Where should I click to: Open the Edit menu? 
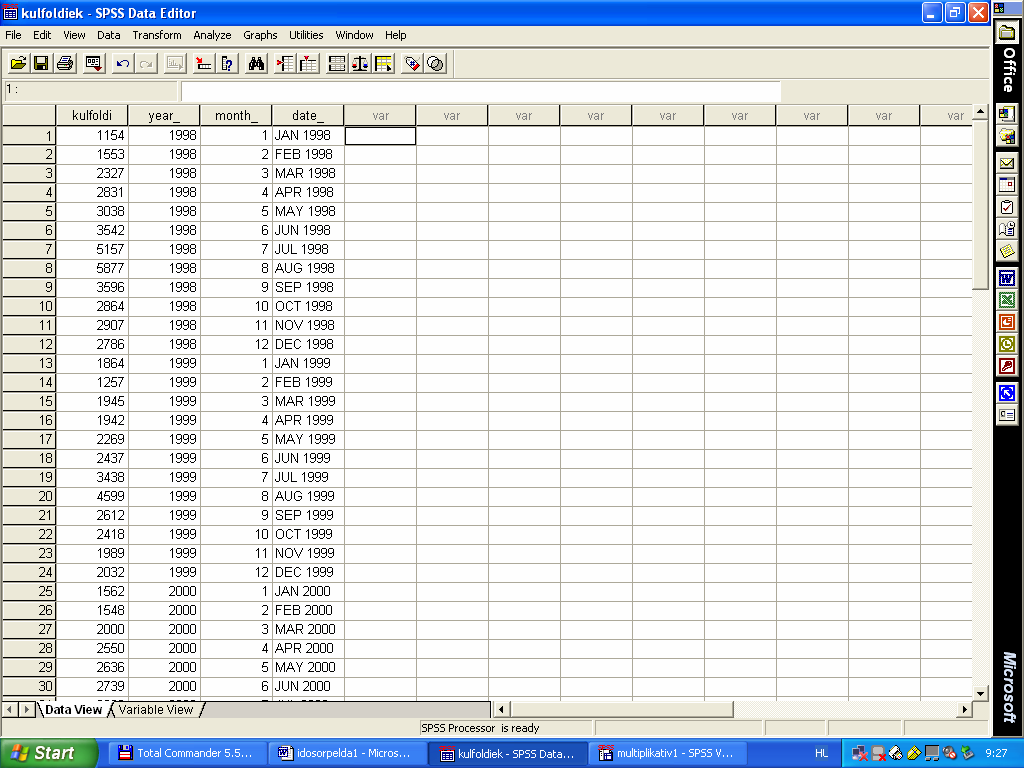[42, 35]
